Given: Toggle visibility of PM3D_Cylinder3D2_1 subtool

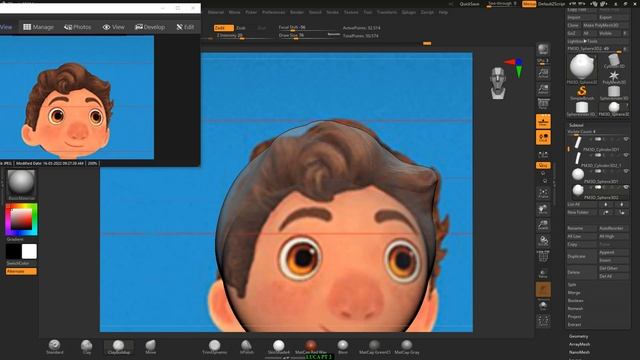Looking at the screenshot, I should pos(626,156).
